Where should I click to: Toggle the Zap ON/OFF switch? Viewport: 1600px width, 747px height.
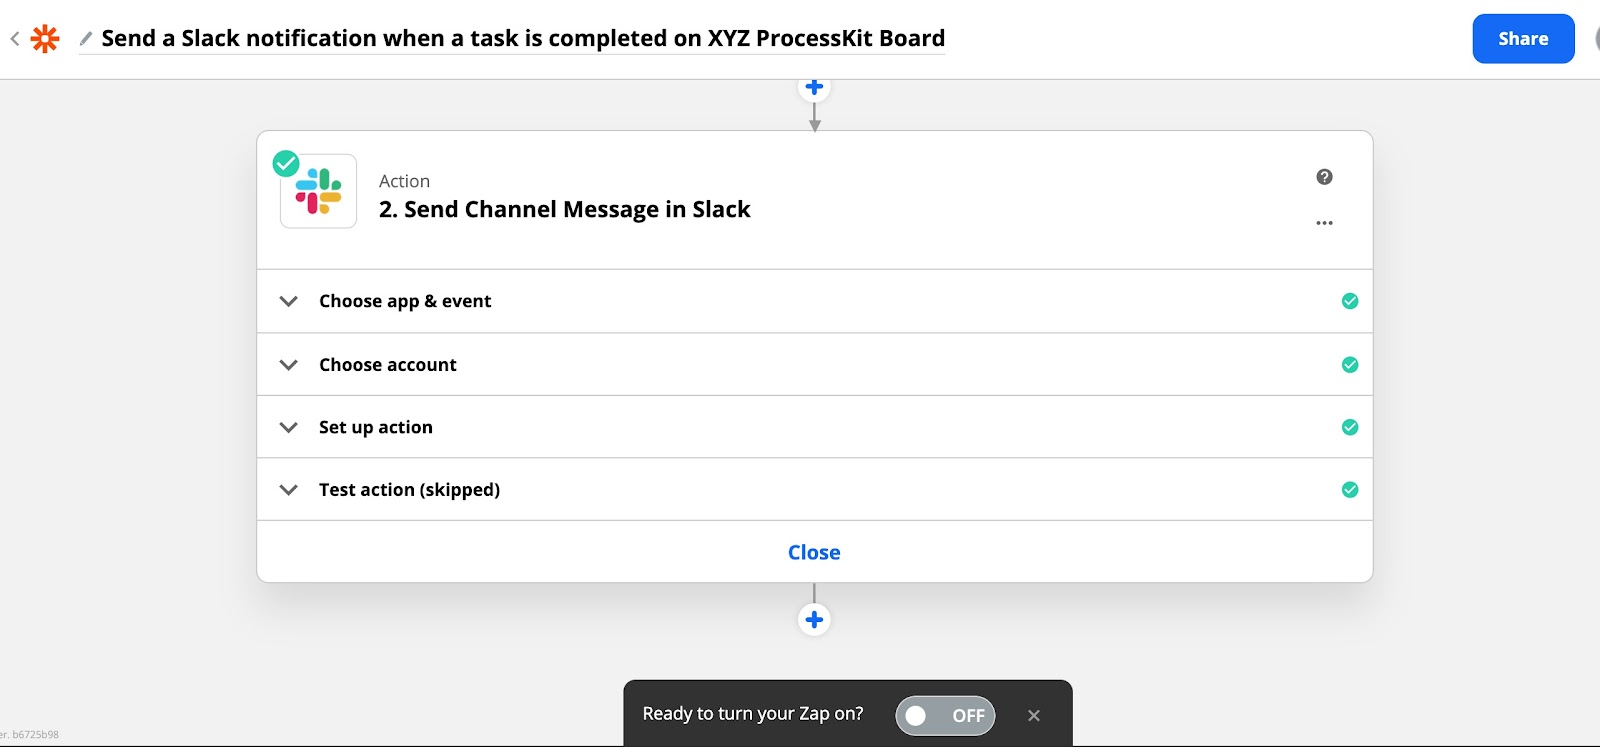(944, 715)
